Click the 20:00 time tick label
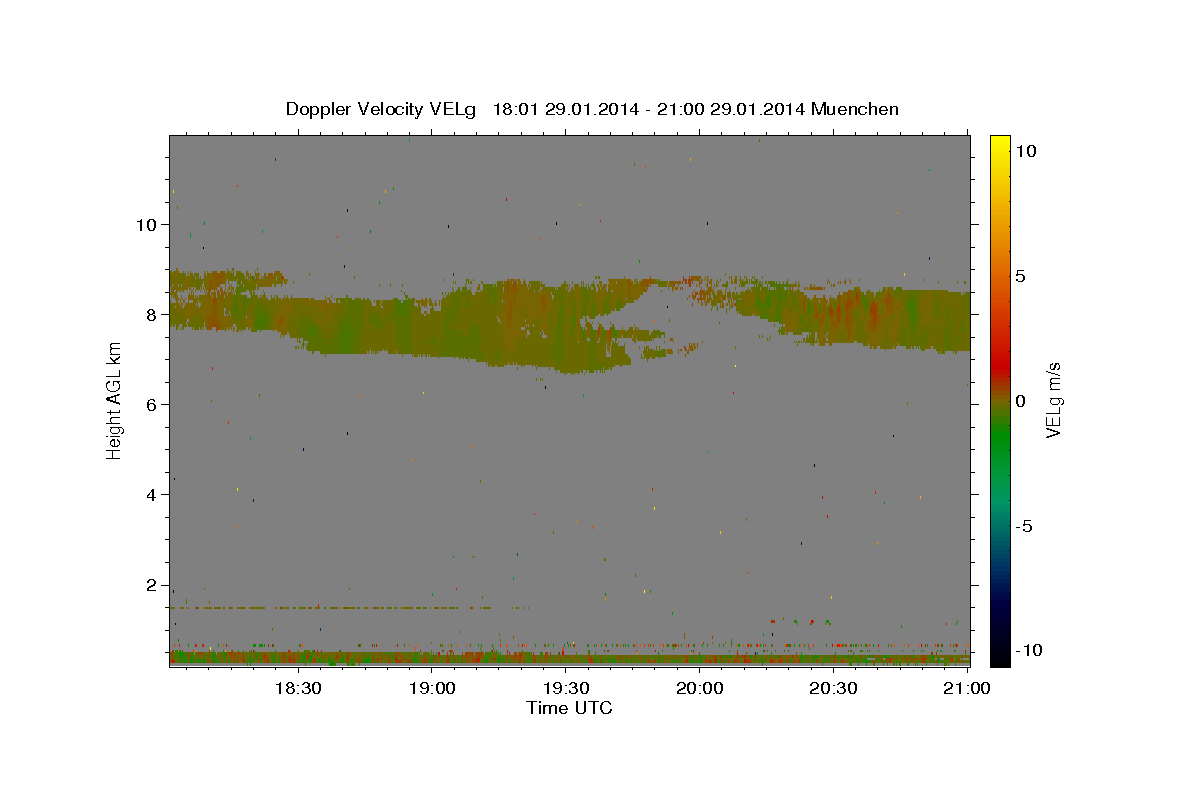The image size is (1200, 800). click(699, 688)
